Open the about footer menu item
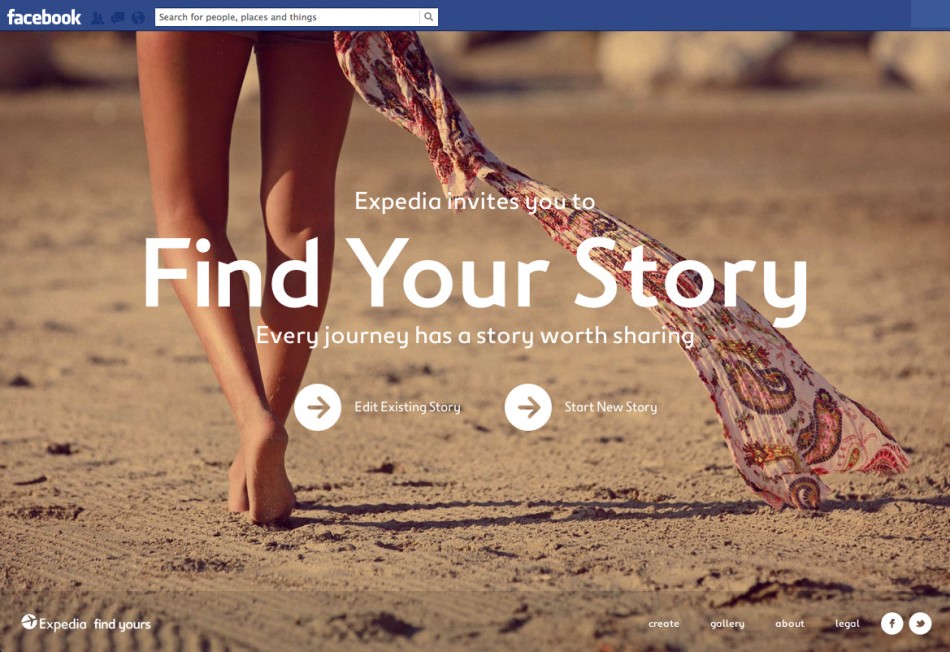This screenshot has width=950, height=652. click(x=790, y=623)
